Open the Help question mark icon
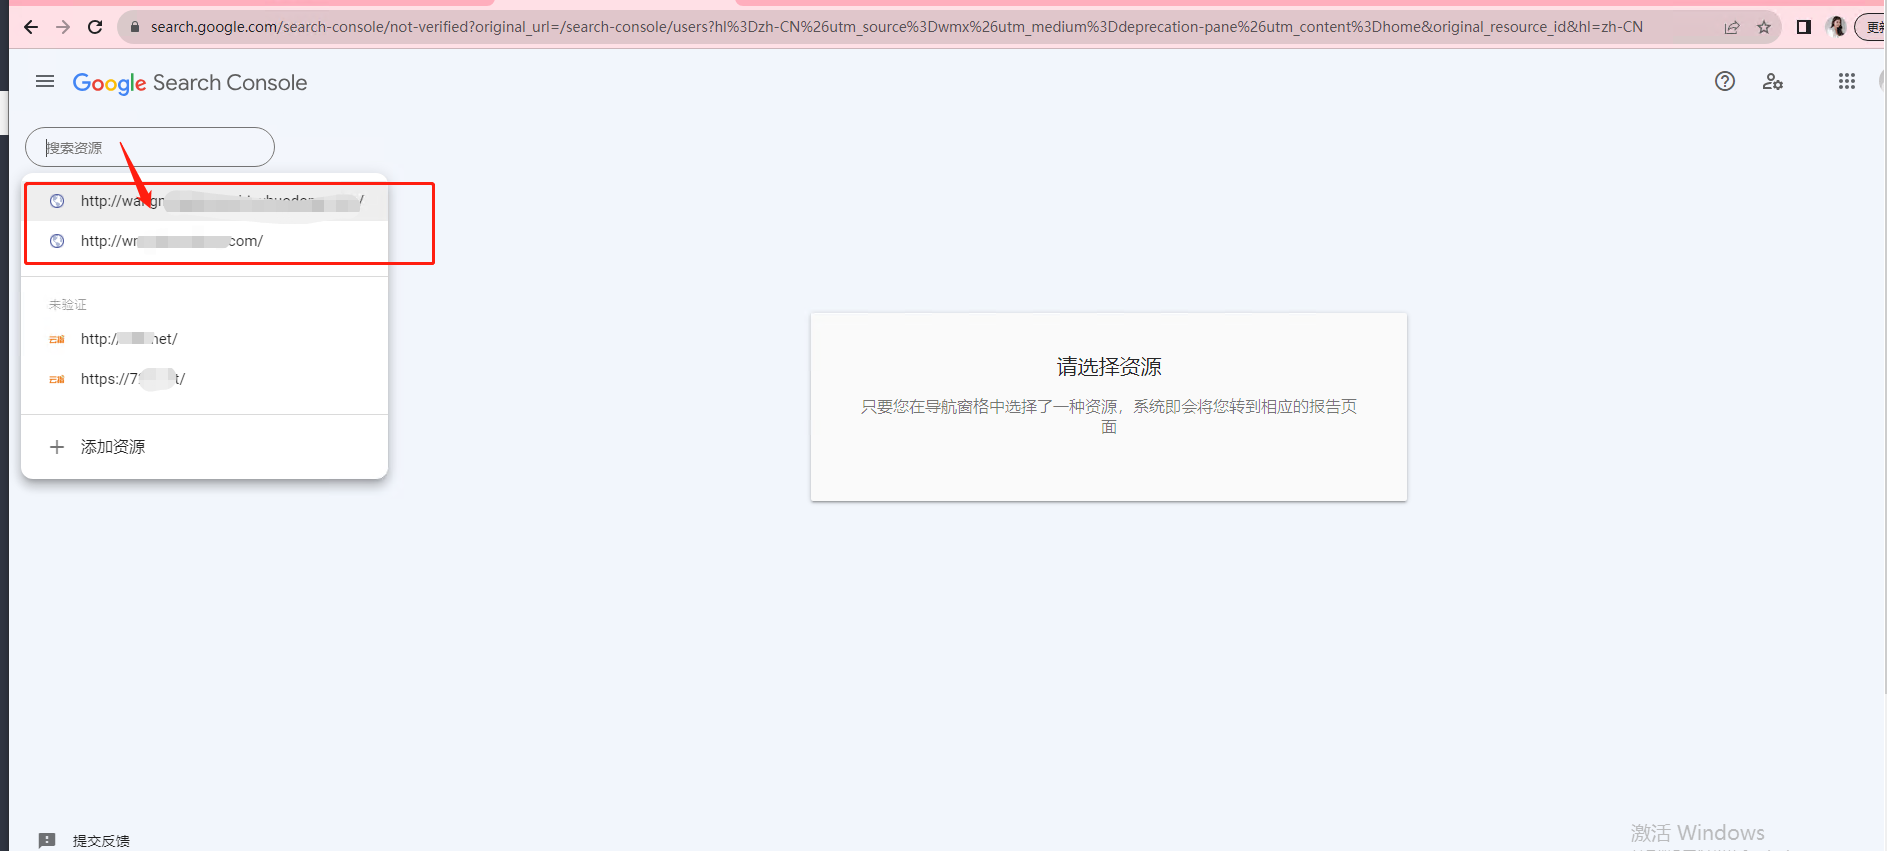 pyautogui.click(x=1725, y=82)
